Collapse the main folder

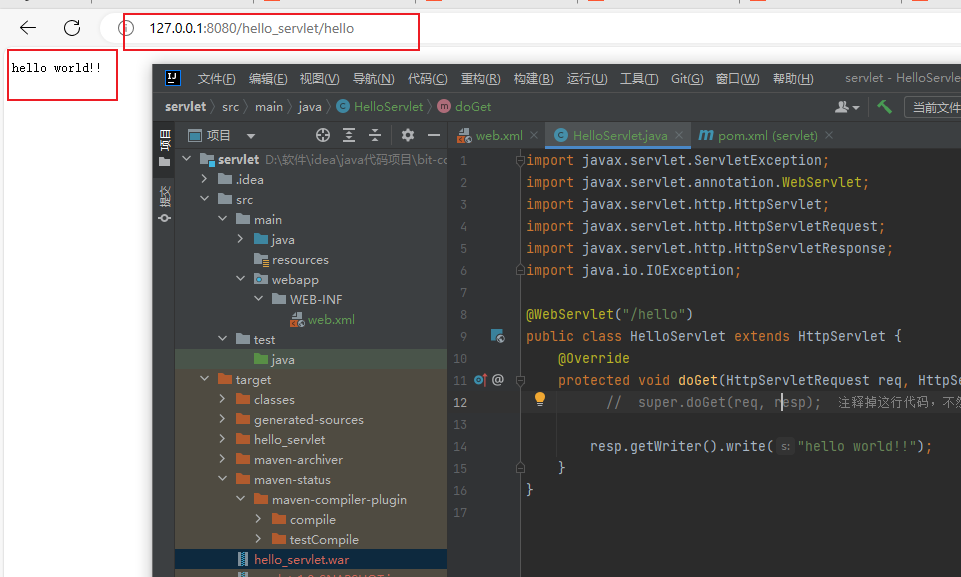[222, 219]
